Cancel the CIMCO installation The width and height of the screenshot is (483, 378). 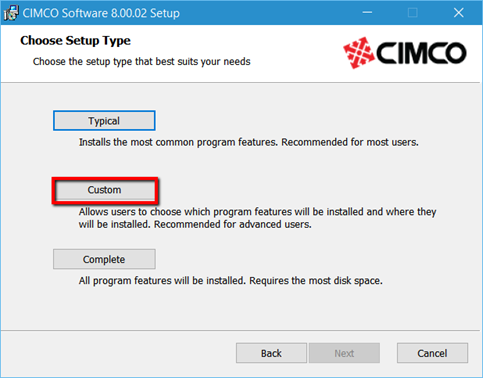pyautogui.click(x=432, y=353)
